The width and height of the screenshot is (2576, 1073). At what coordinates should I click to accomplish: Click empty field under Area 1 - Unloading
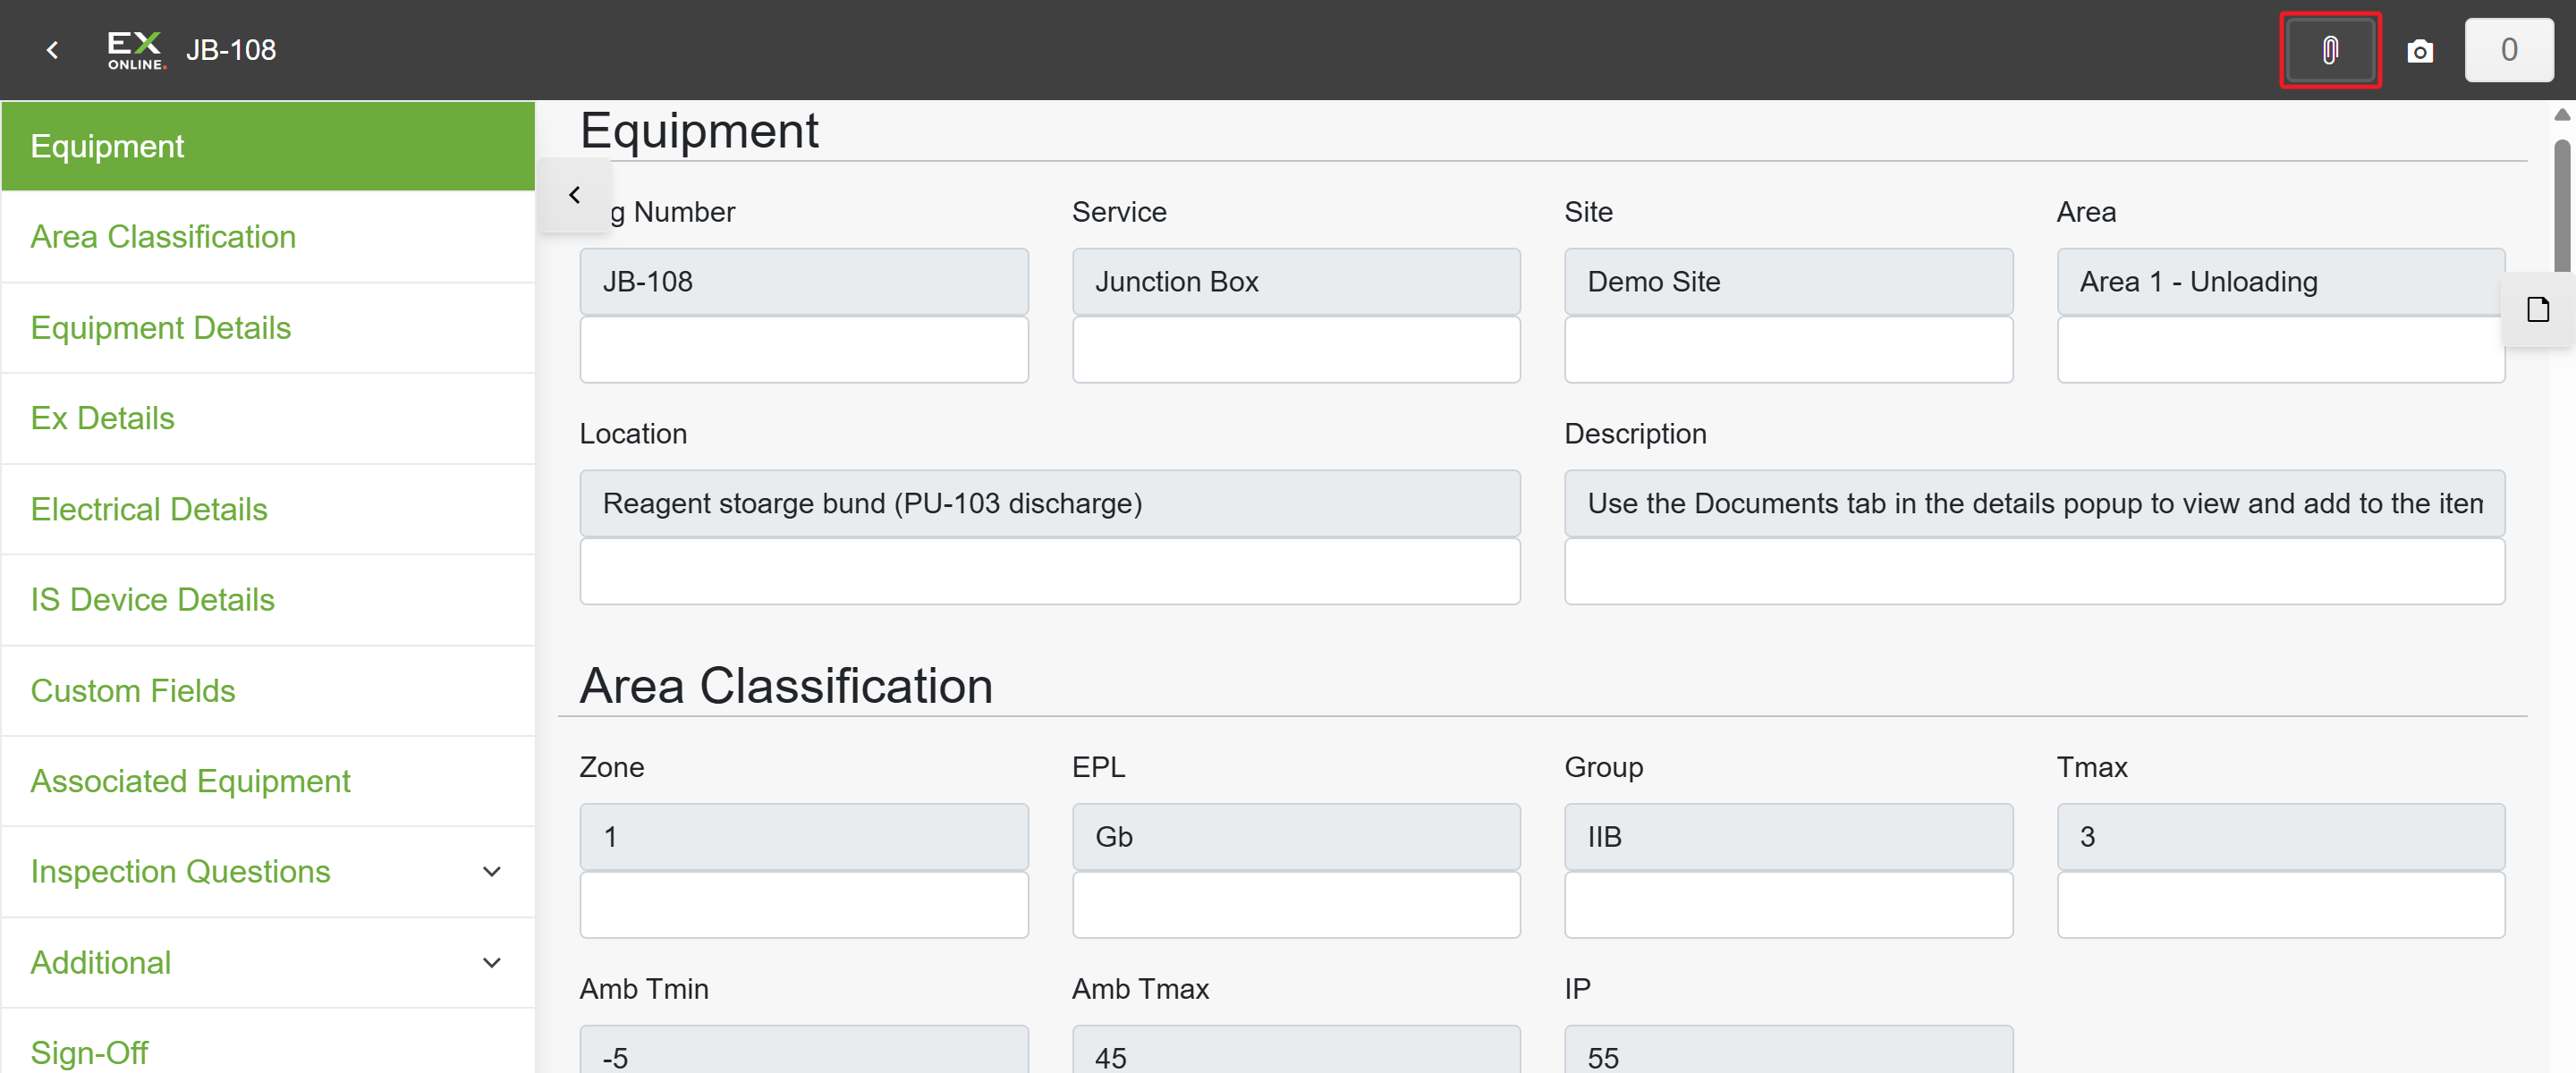coord(2280,350)
